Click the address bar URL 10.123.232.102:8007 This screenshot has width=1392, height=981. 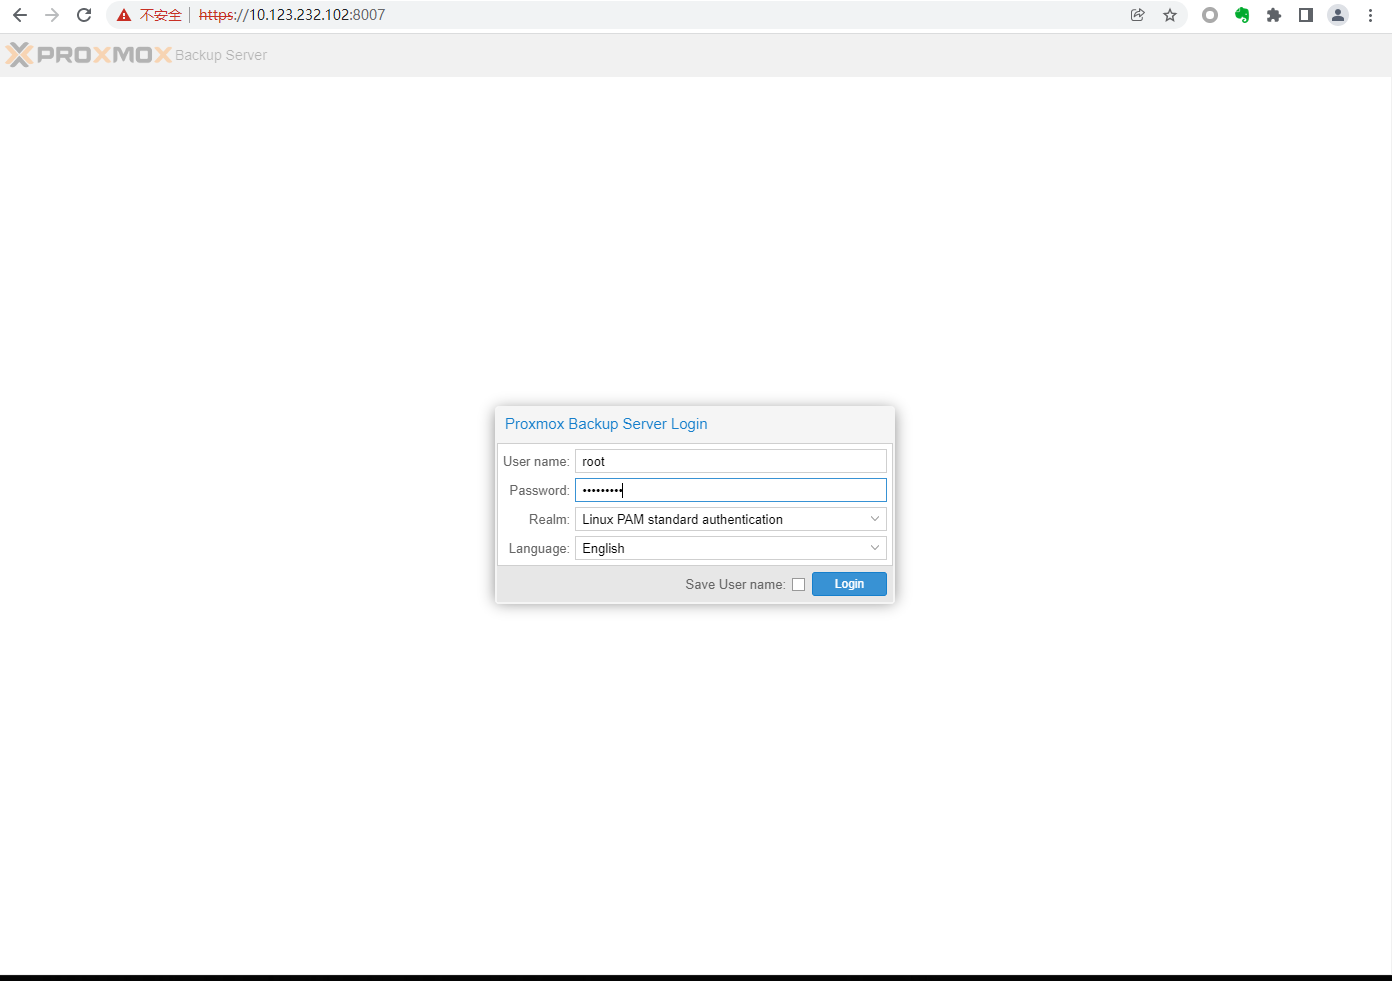292,15
